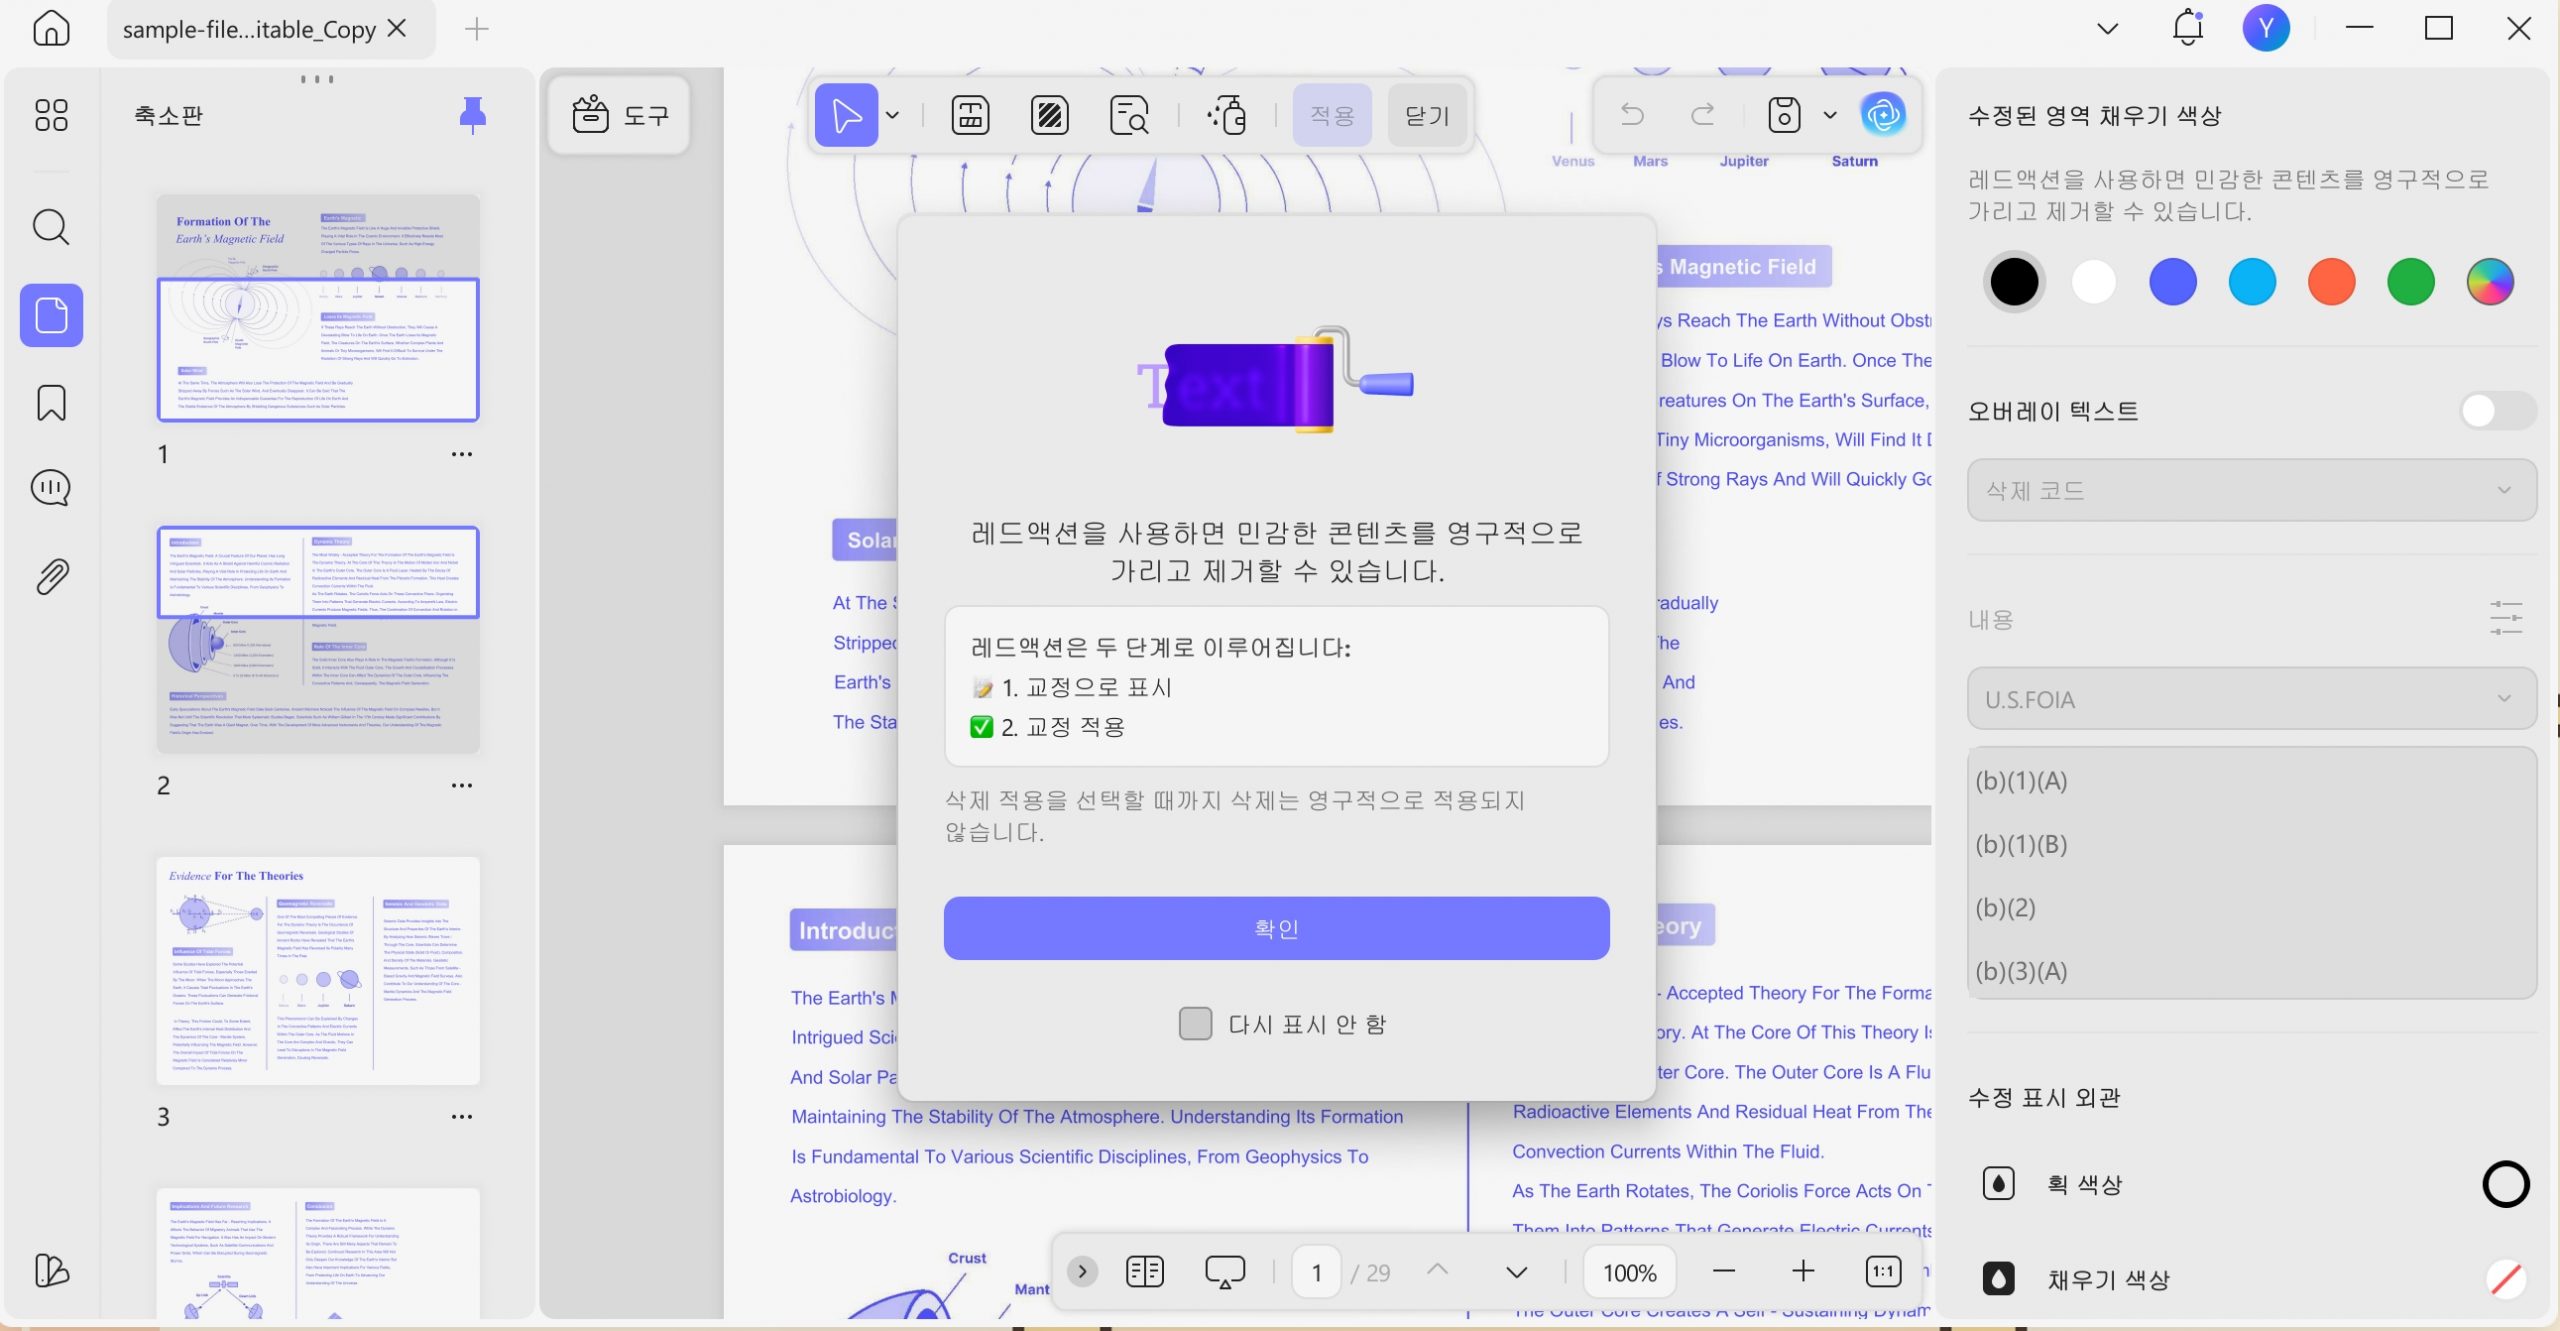
Task: Choose the redact pages hatched tool
Action: [x=1049, y=115]
